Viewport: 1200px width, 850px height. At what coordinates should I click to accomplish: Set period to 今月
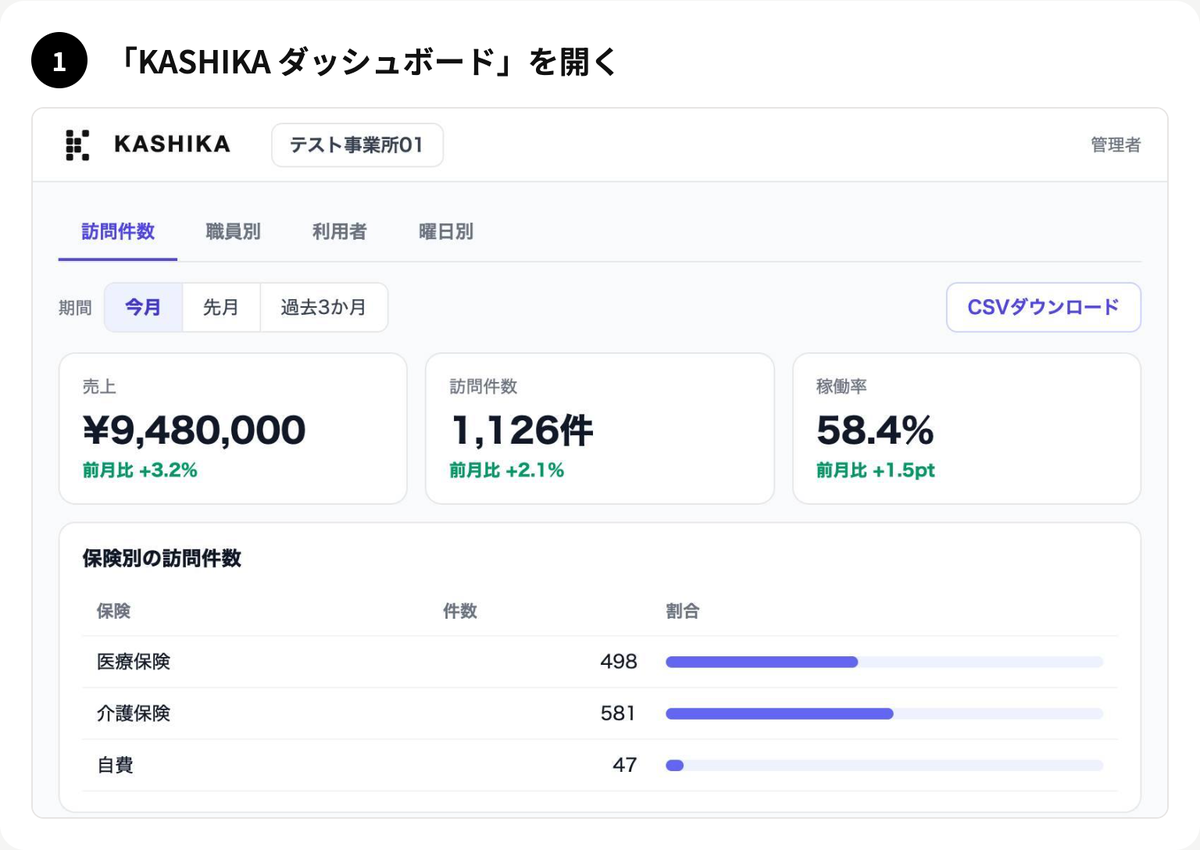tap(143, 307)
